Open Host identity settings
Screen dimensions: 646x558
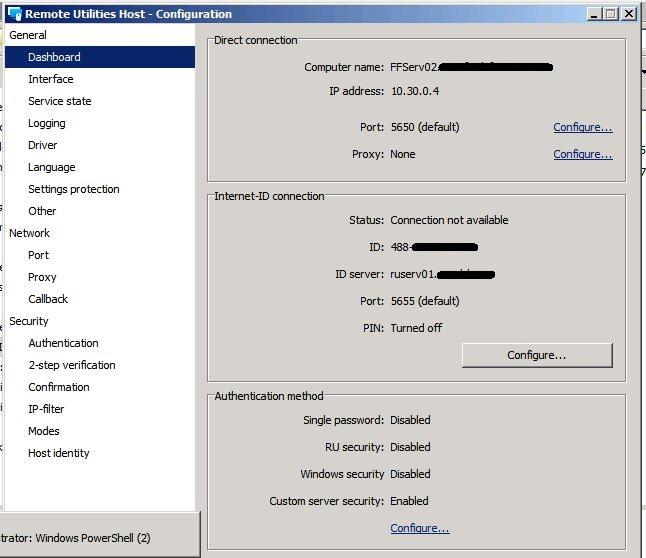click(x=58, y=453)
